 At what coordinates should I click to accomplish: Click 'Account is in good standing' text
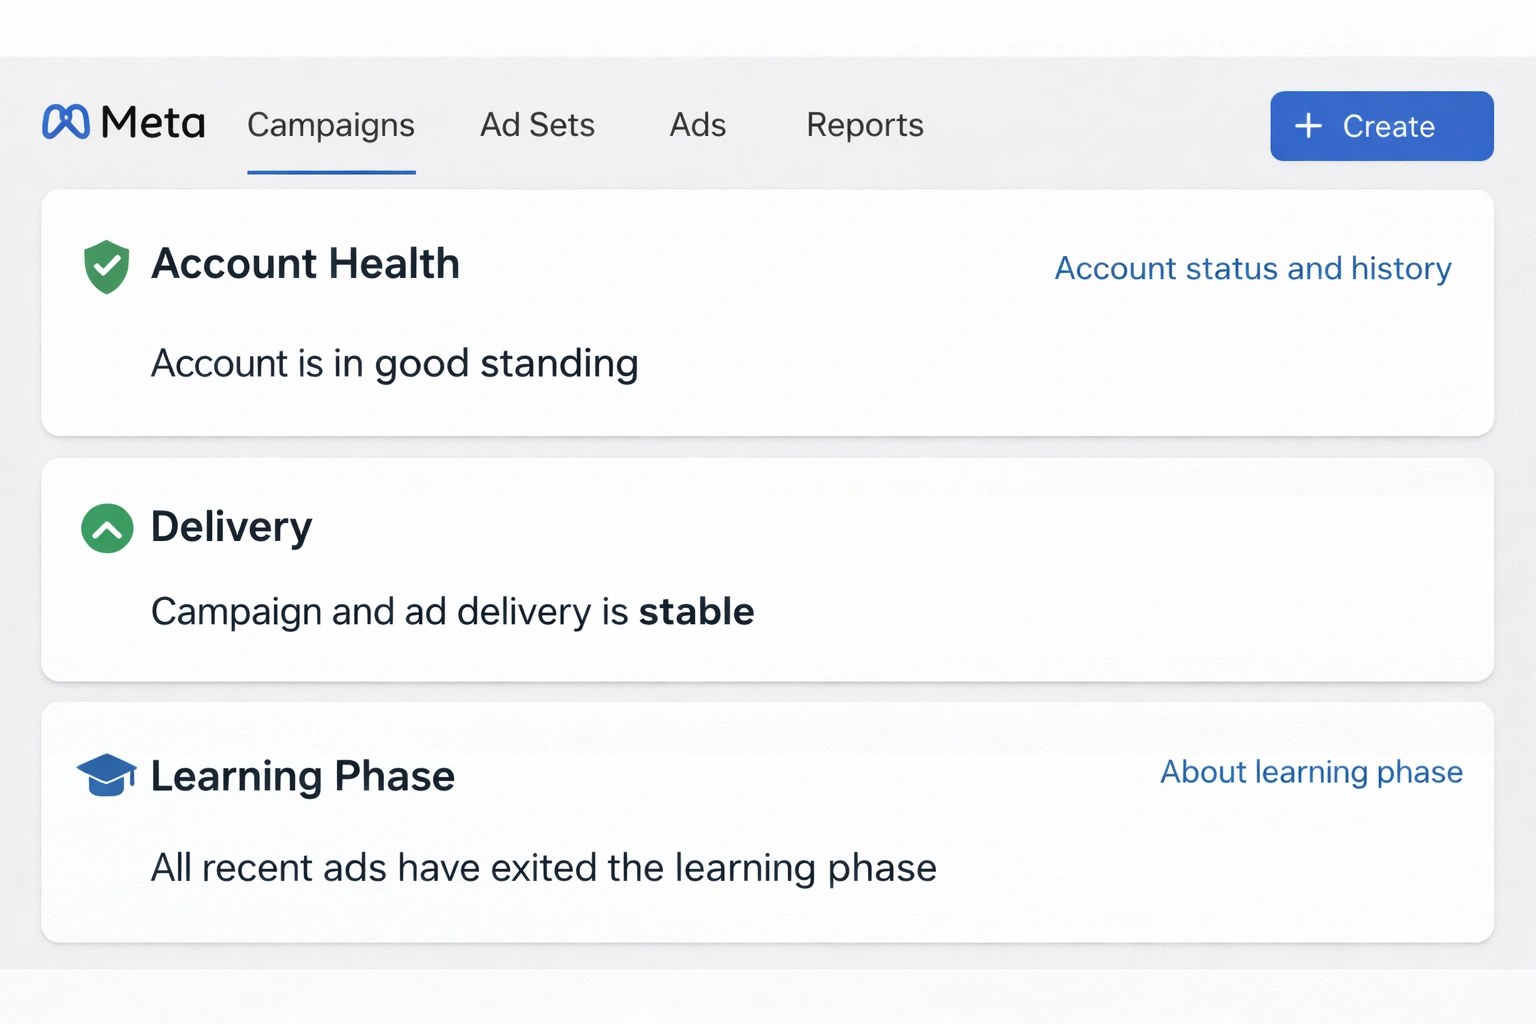394,363
